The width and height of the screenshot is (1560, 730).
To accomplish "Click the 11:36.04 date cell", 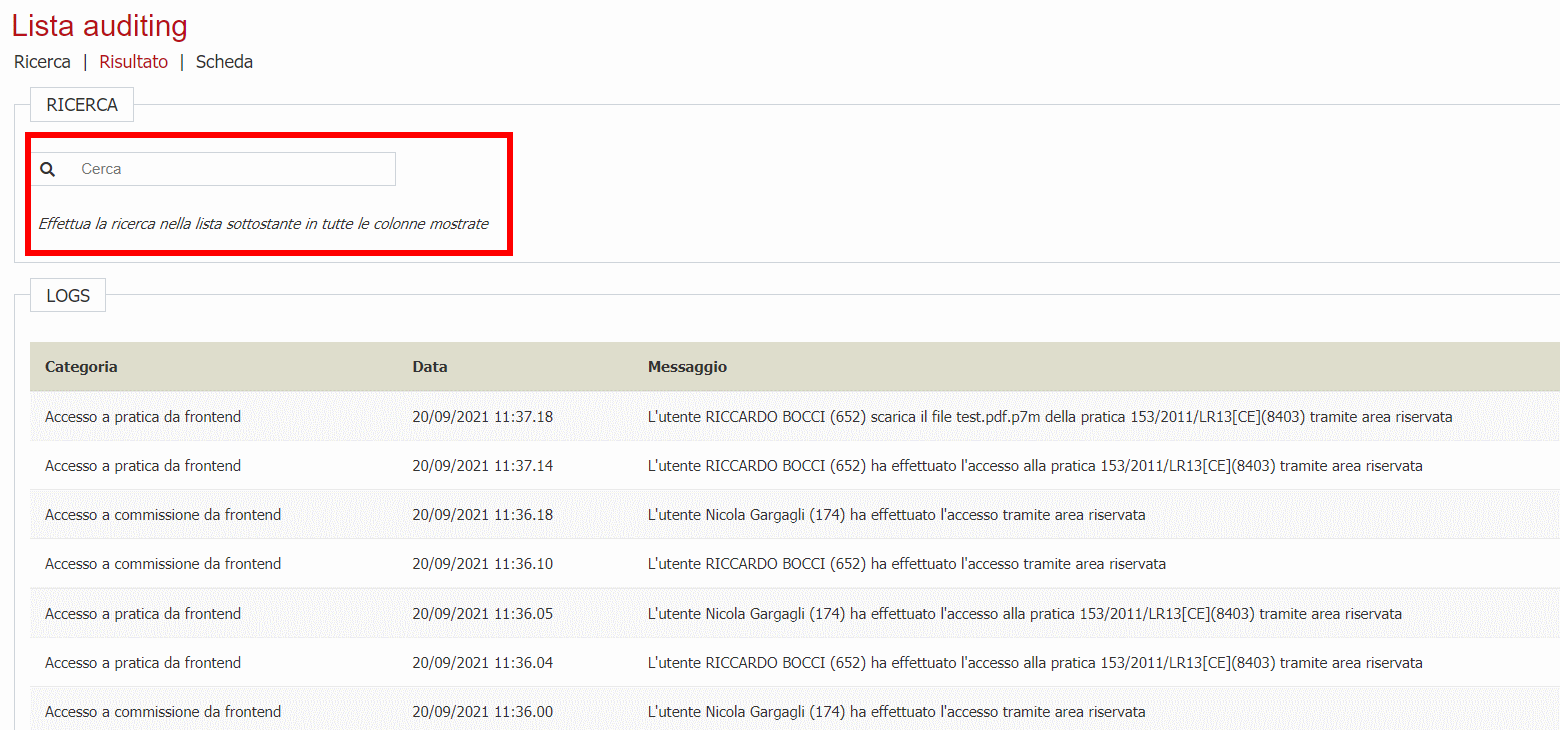I will coord(482,663).
